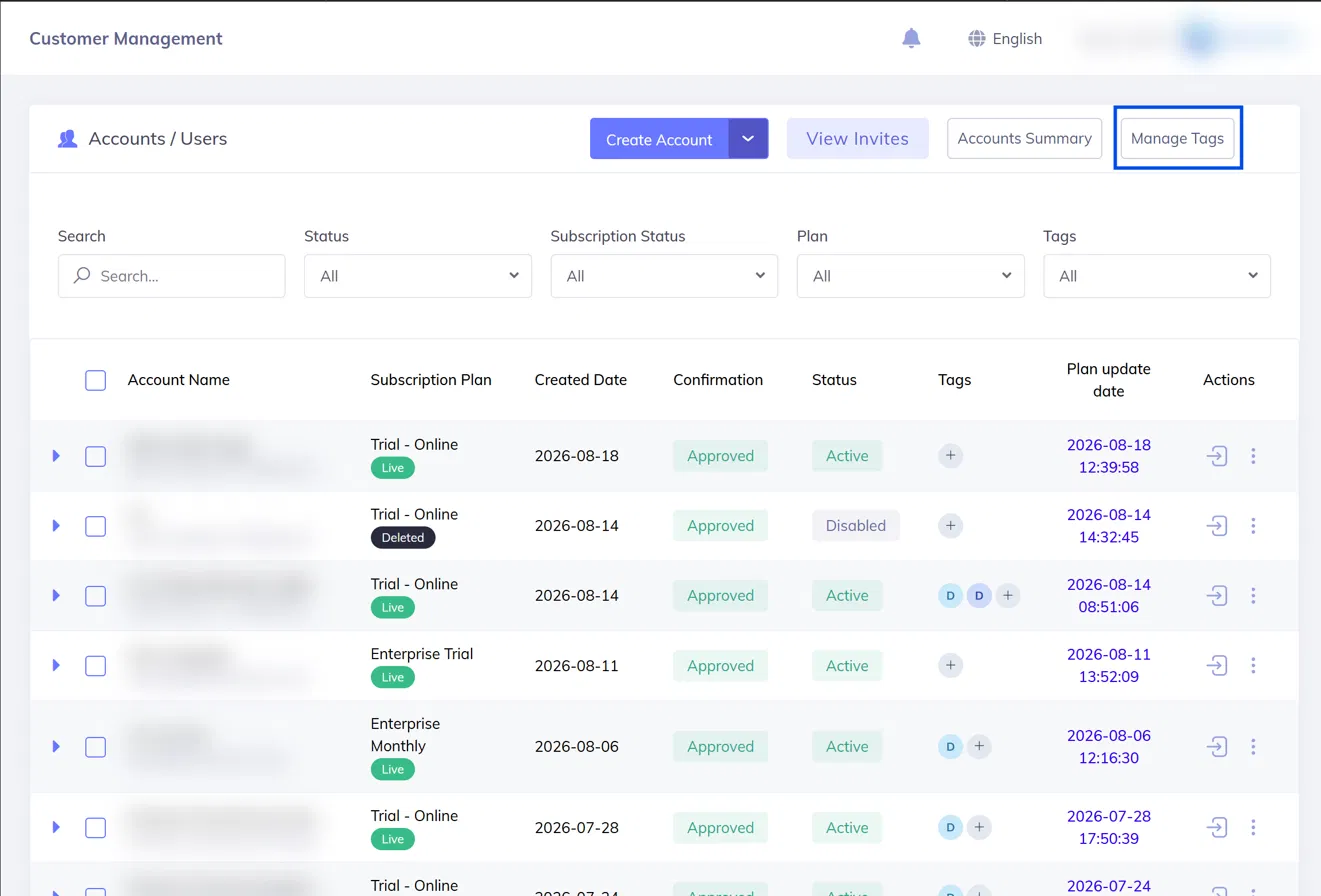
Task: Click plan update date 2026-08-11 13:52:09
Action: [1108, 665]
